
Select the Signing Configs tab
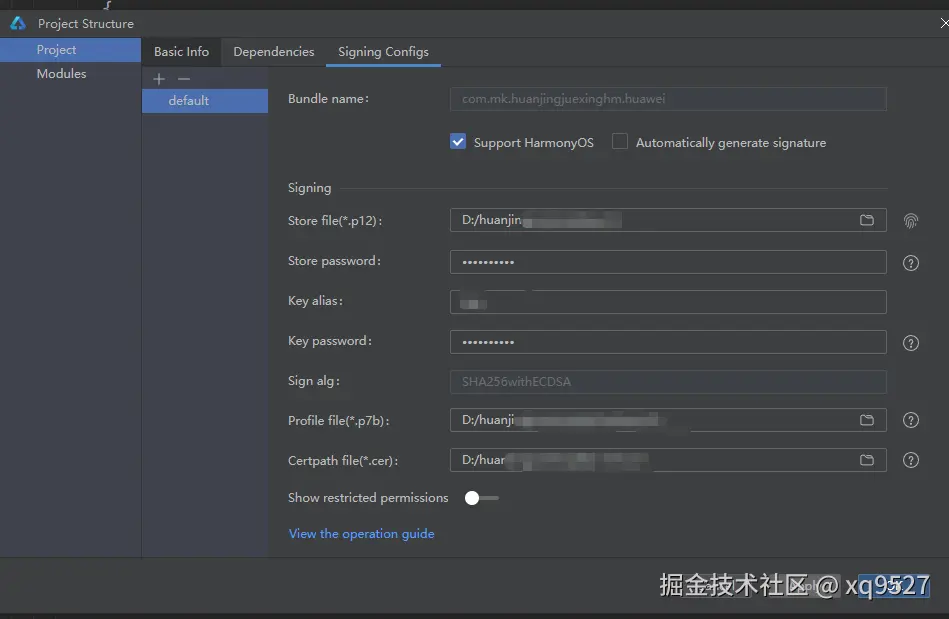[x=383, y=52]
